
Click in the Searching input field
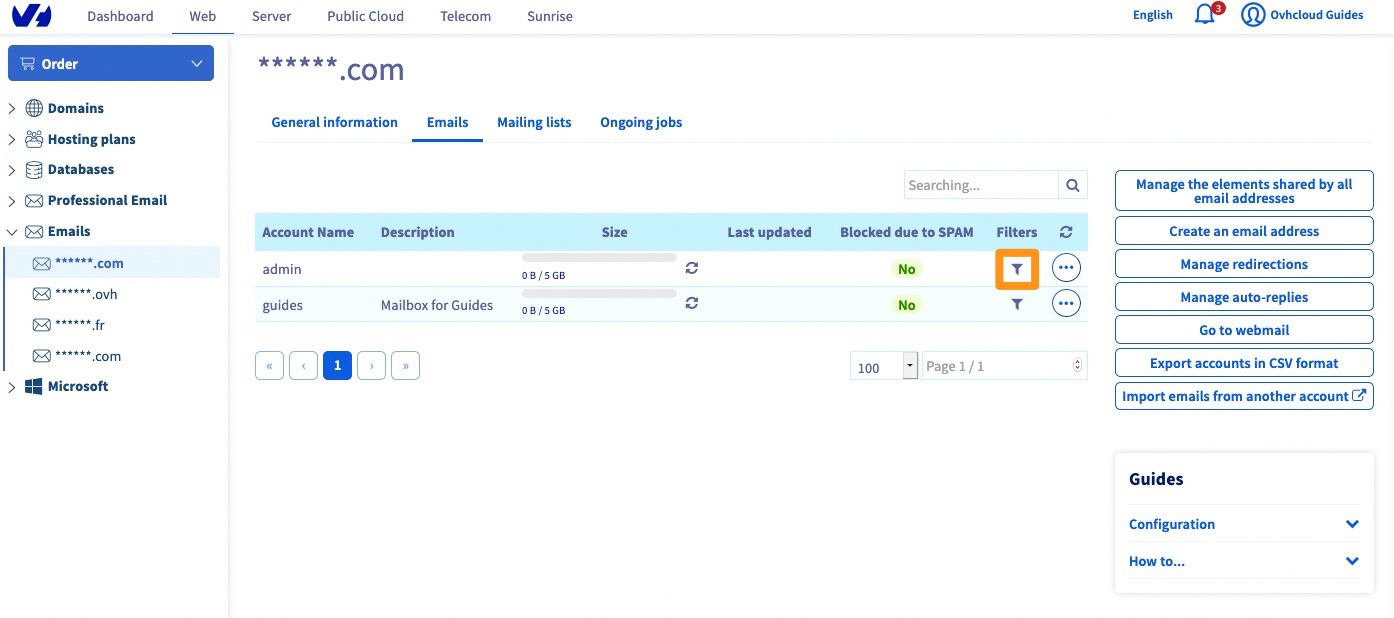pos(981,185)
